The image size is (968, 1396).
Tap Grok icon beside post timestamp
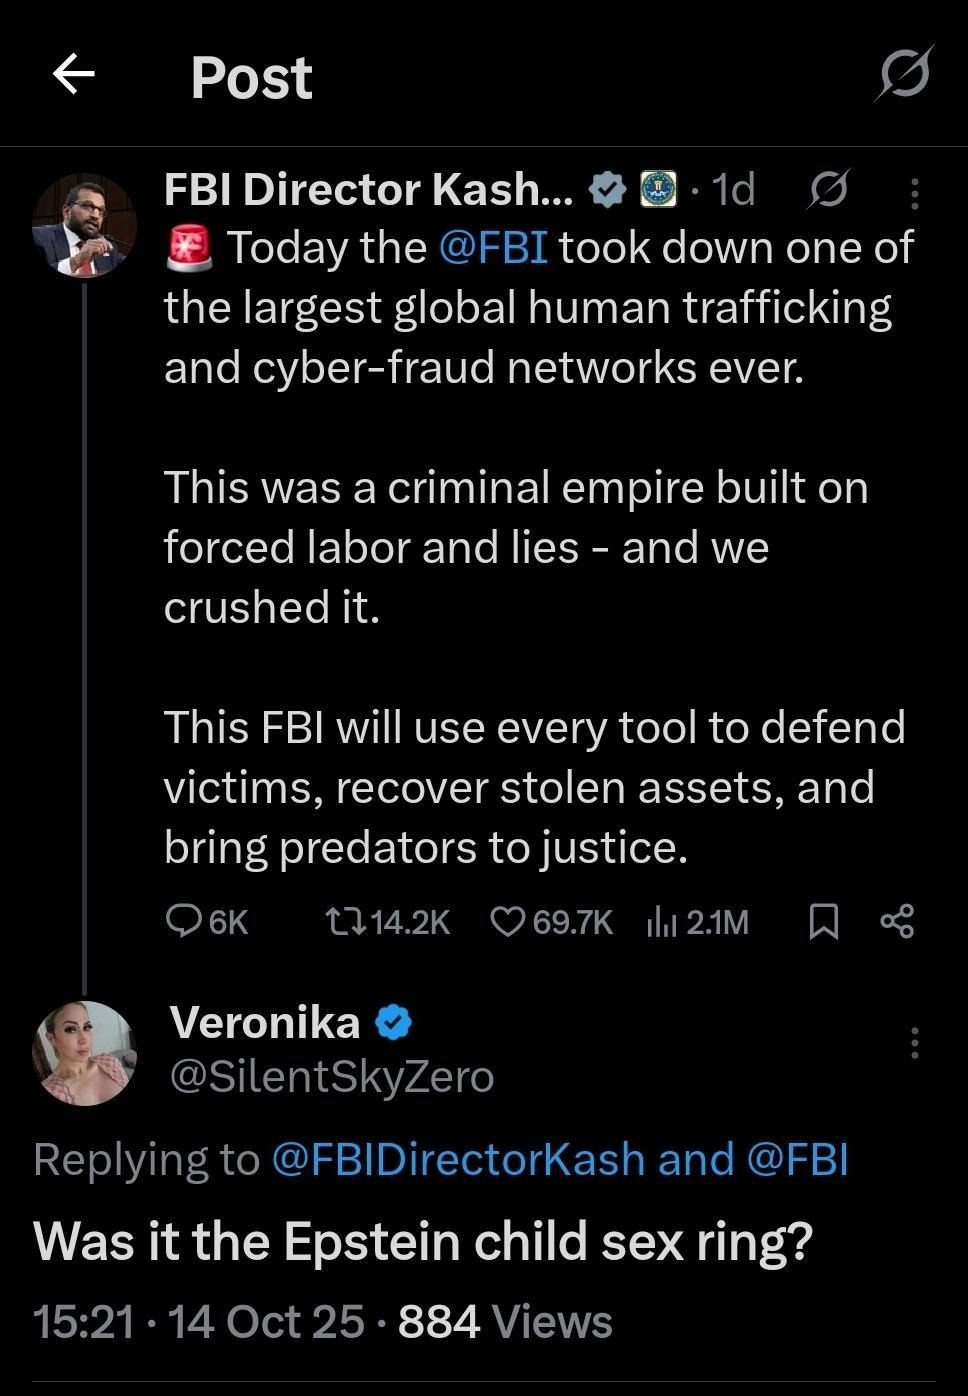(828, 188)
